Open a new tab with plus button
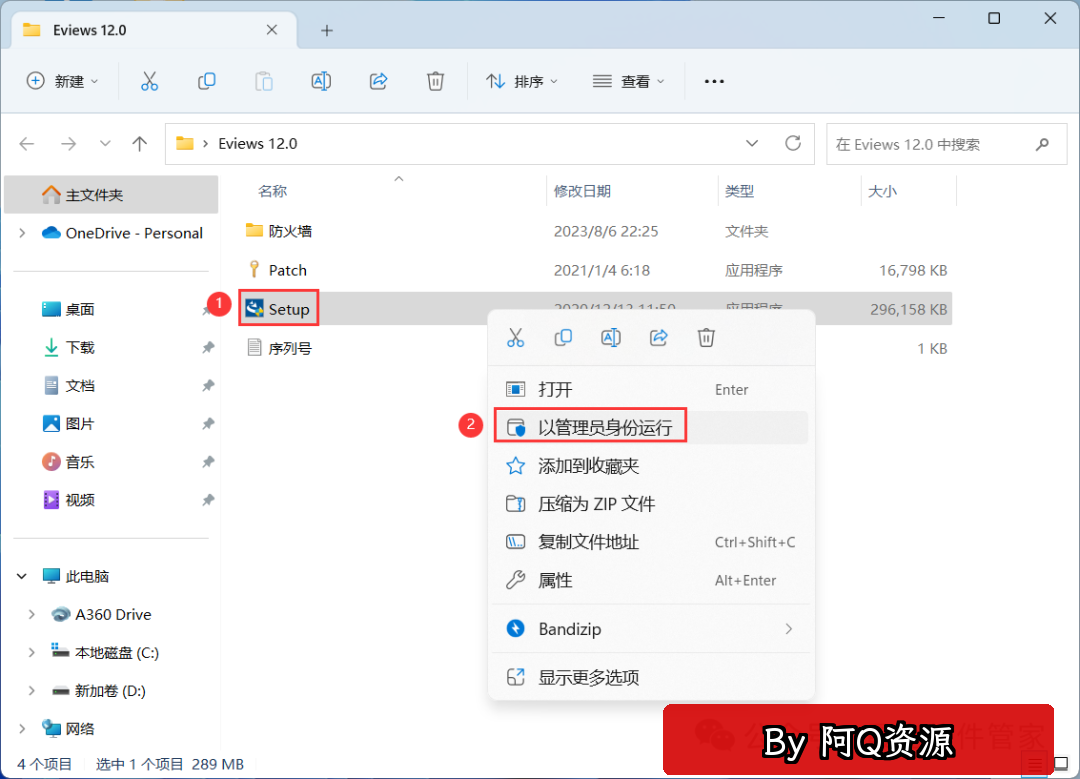The image size is (1080, 779). (x=327, y=30)
